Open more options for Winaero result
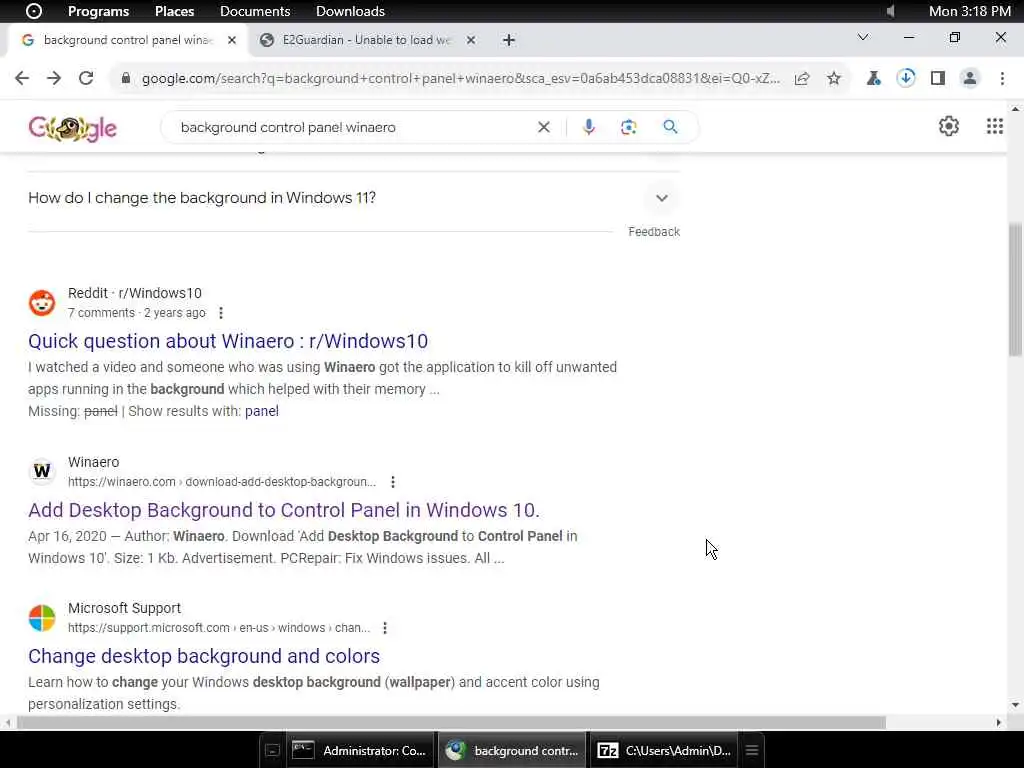The width and height of the screenshot is (1024, 768). coord(392,482)
